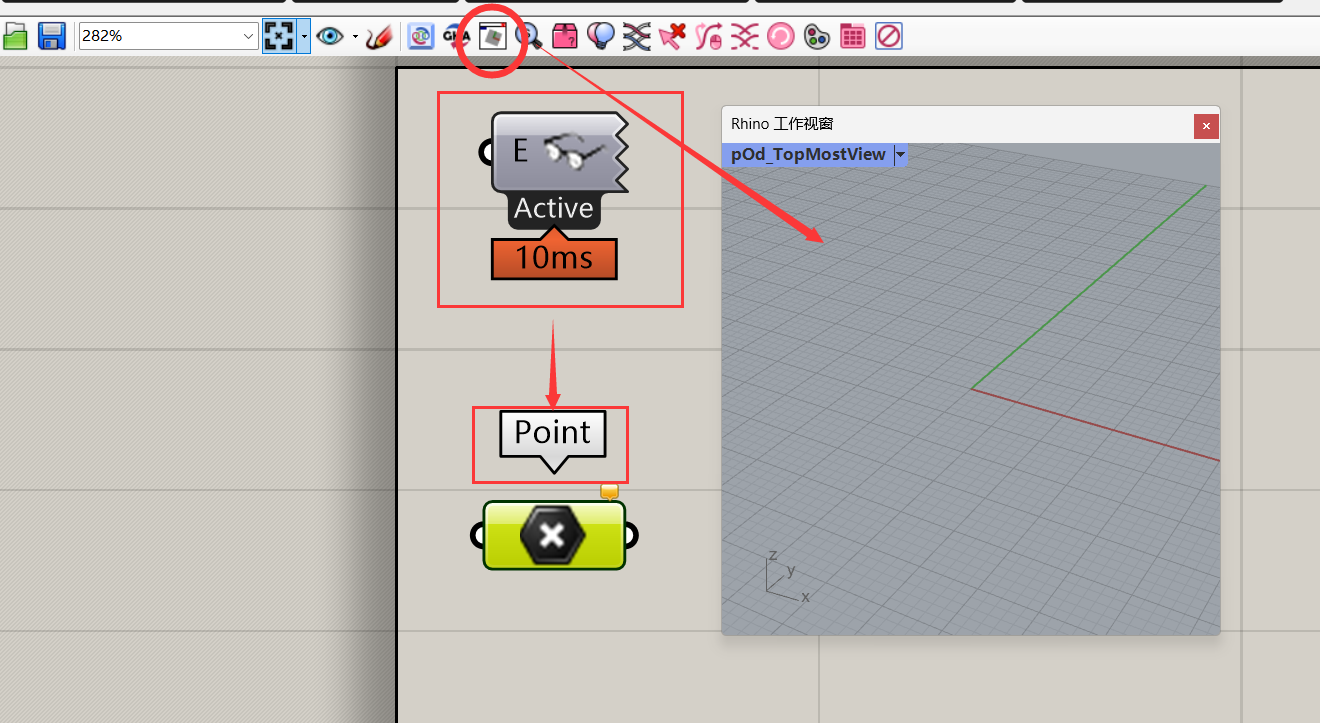
Task: Open the Rhino viewport window icon
Action: tap(492, 37)
